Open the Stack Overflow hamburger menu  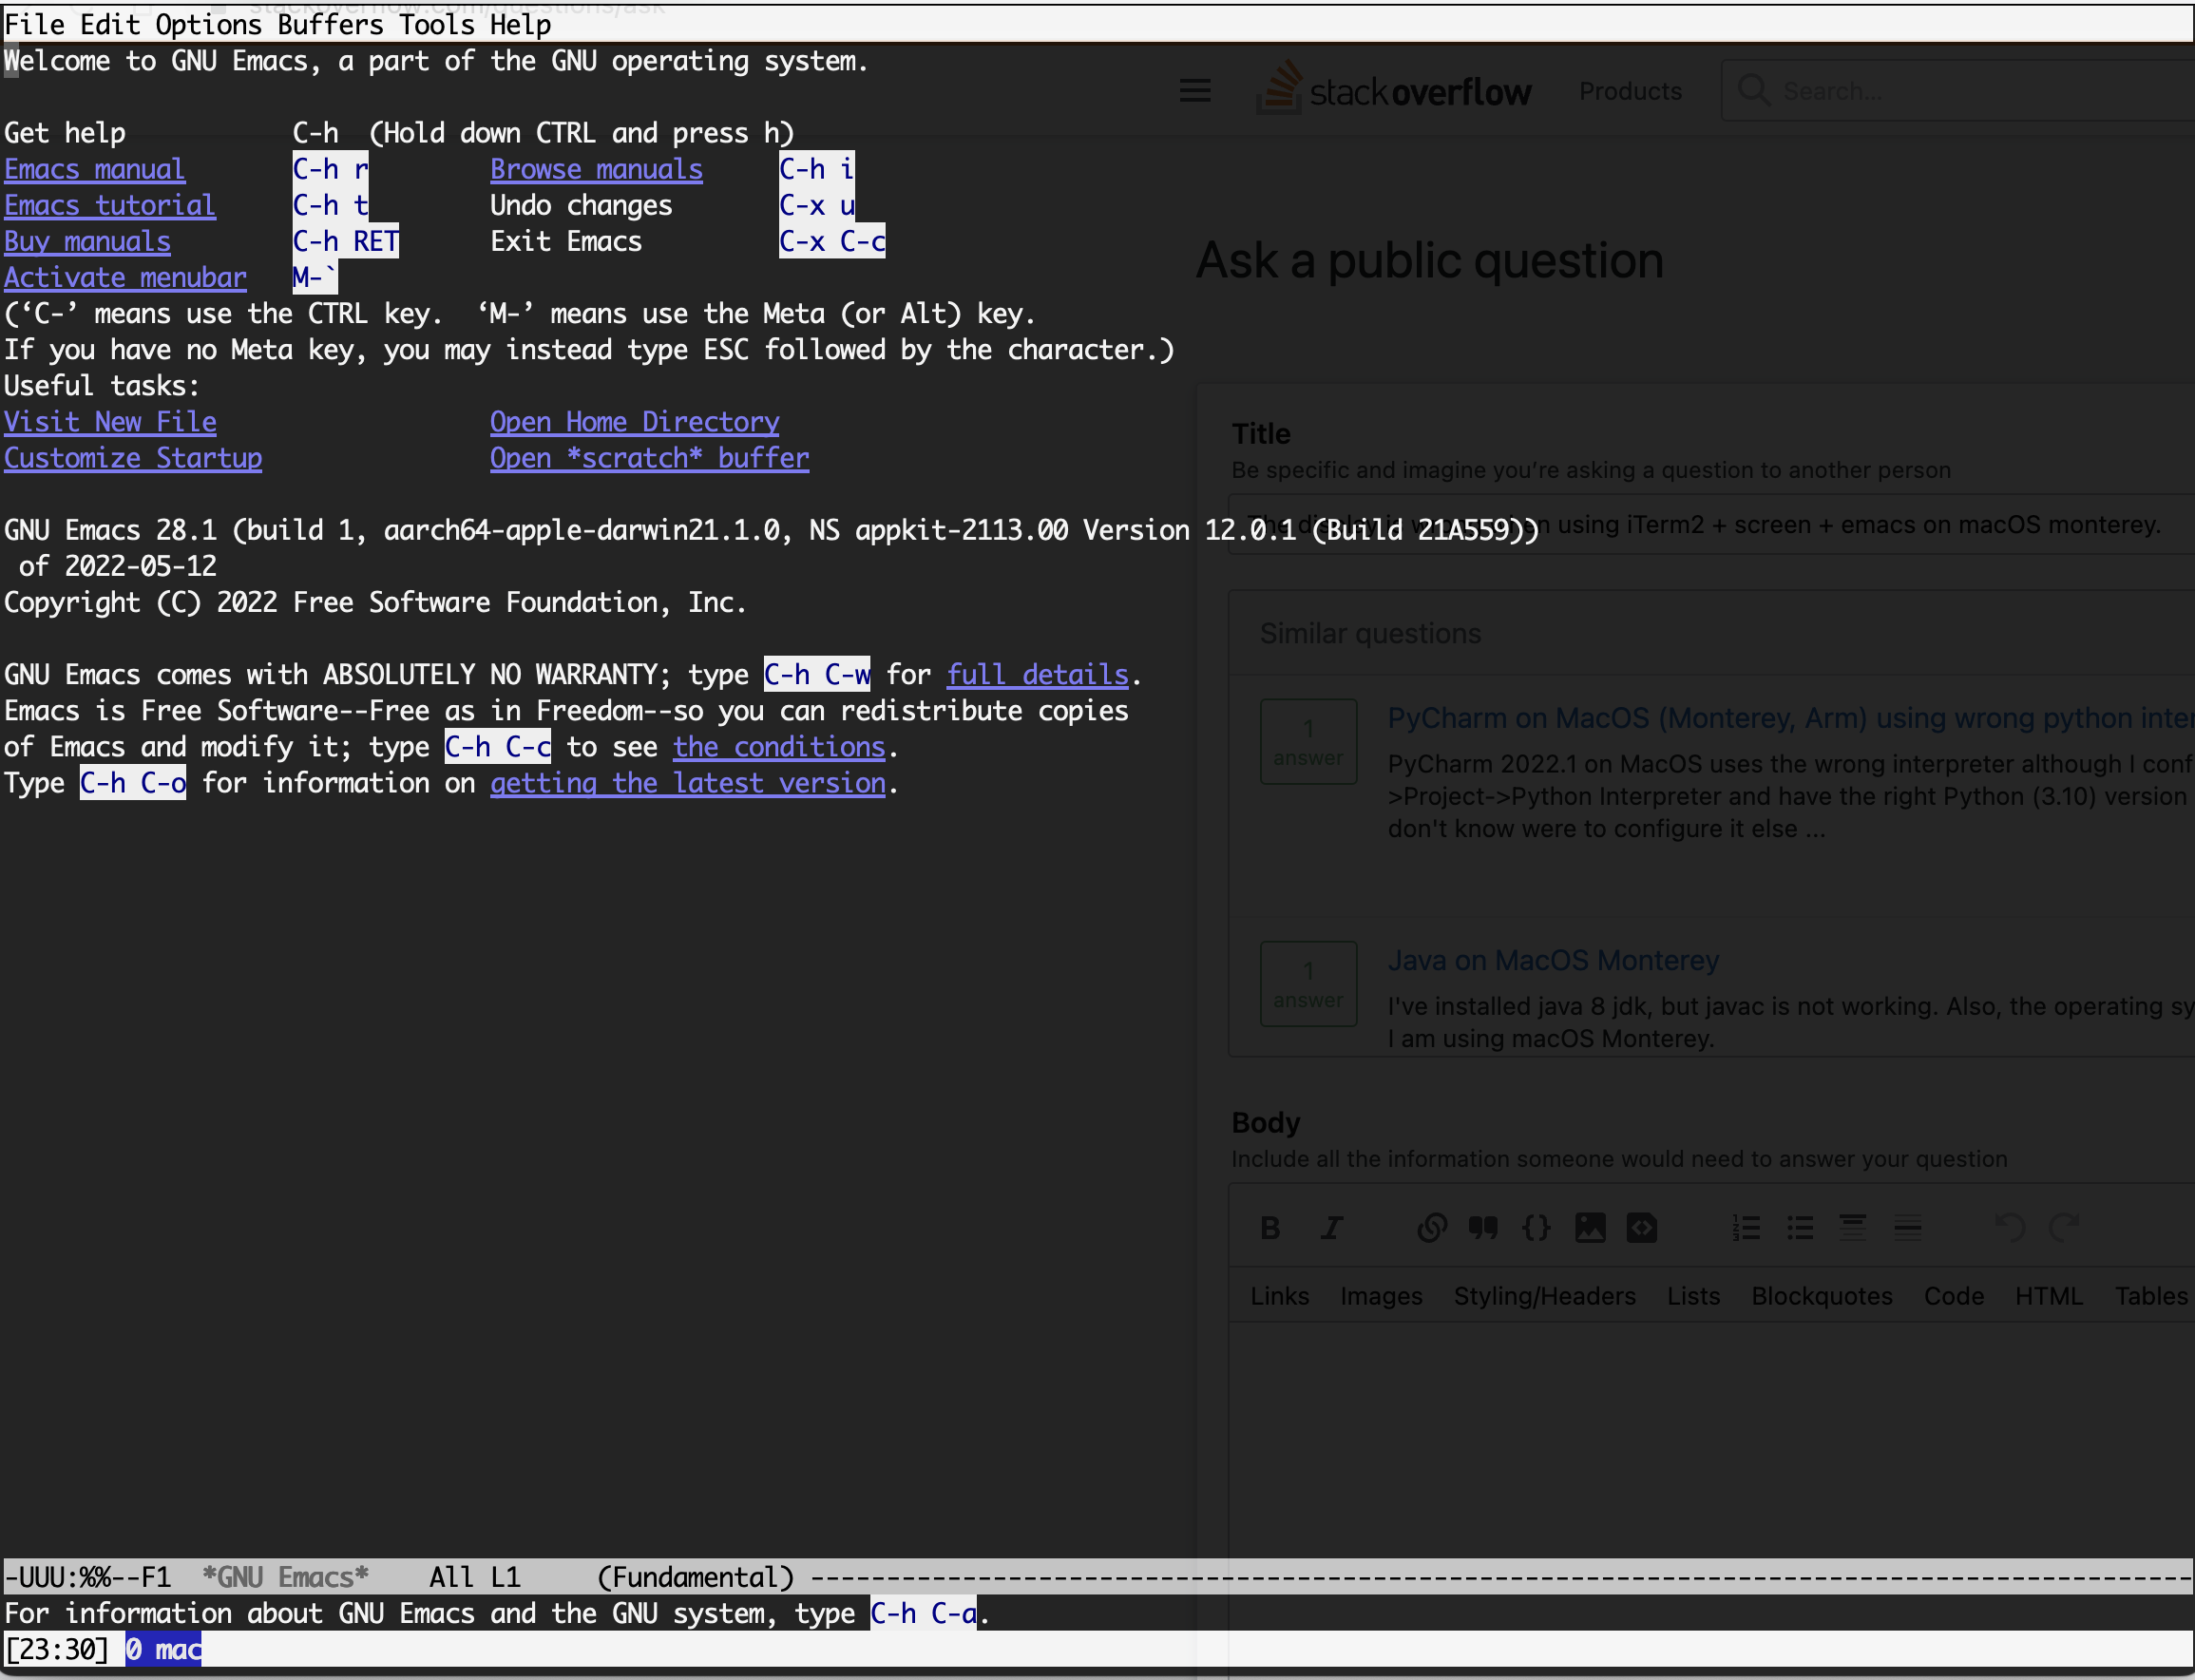(1195, 91)
